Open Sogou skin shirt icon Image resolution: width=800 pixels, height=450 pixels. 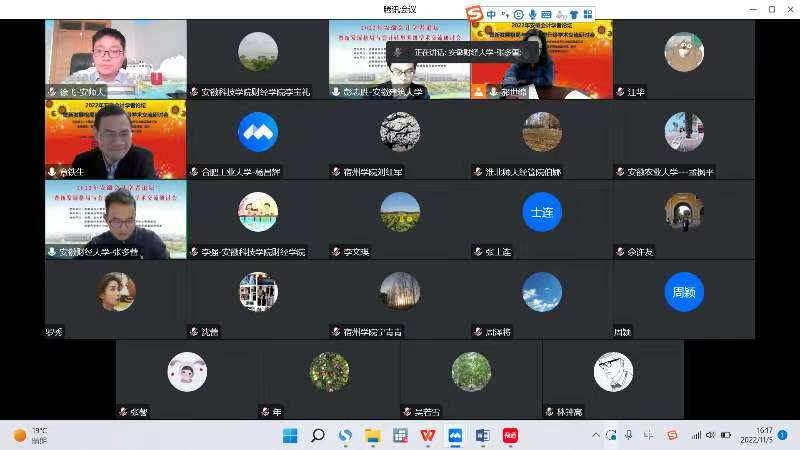[x=573, y=14]
